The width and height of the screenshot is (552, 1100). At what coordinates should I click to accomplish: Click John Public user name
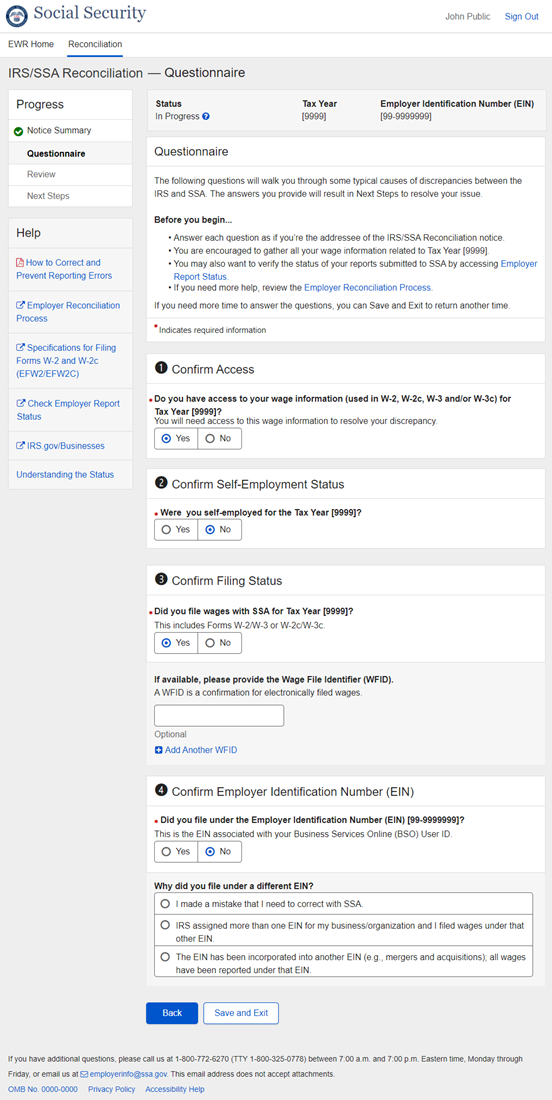coord(468,16)
